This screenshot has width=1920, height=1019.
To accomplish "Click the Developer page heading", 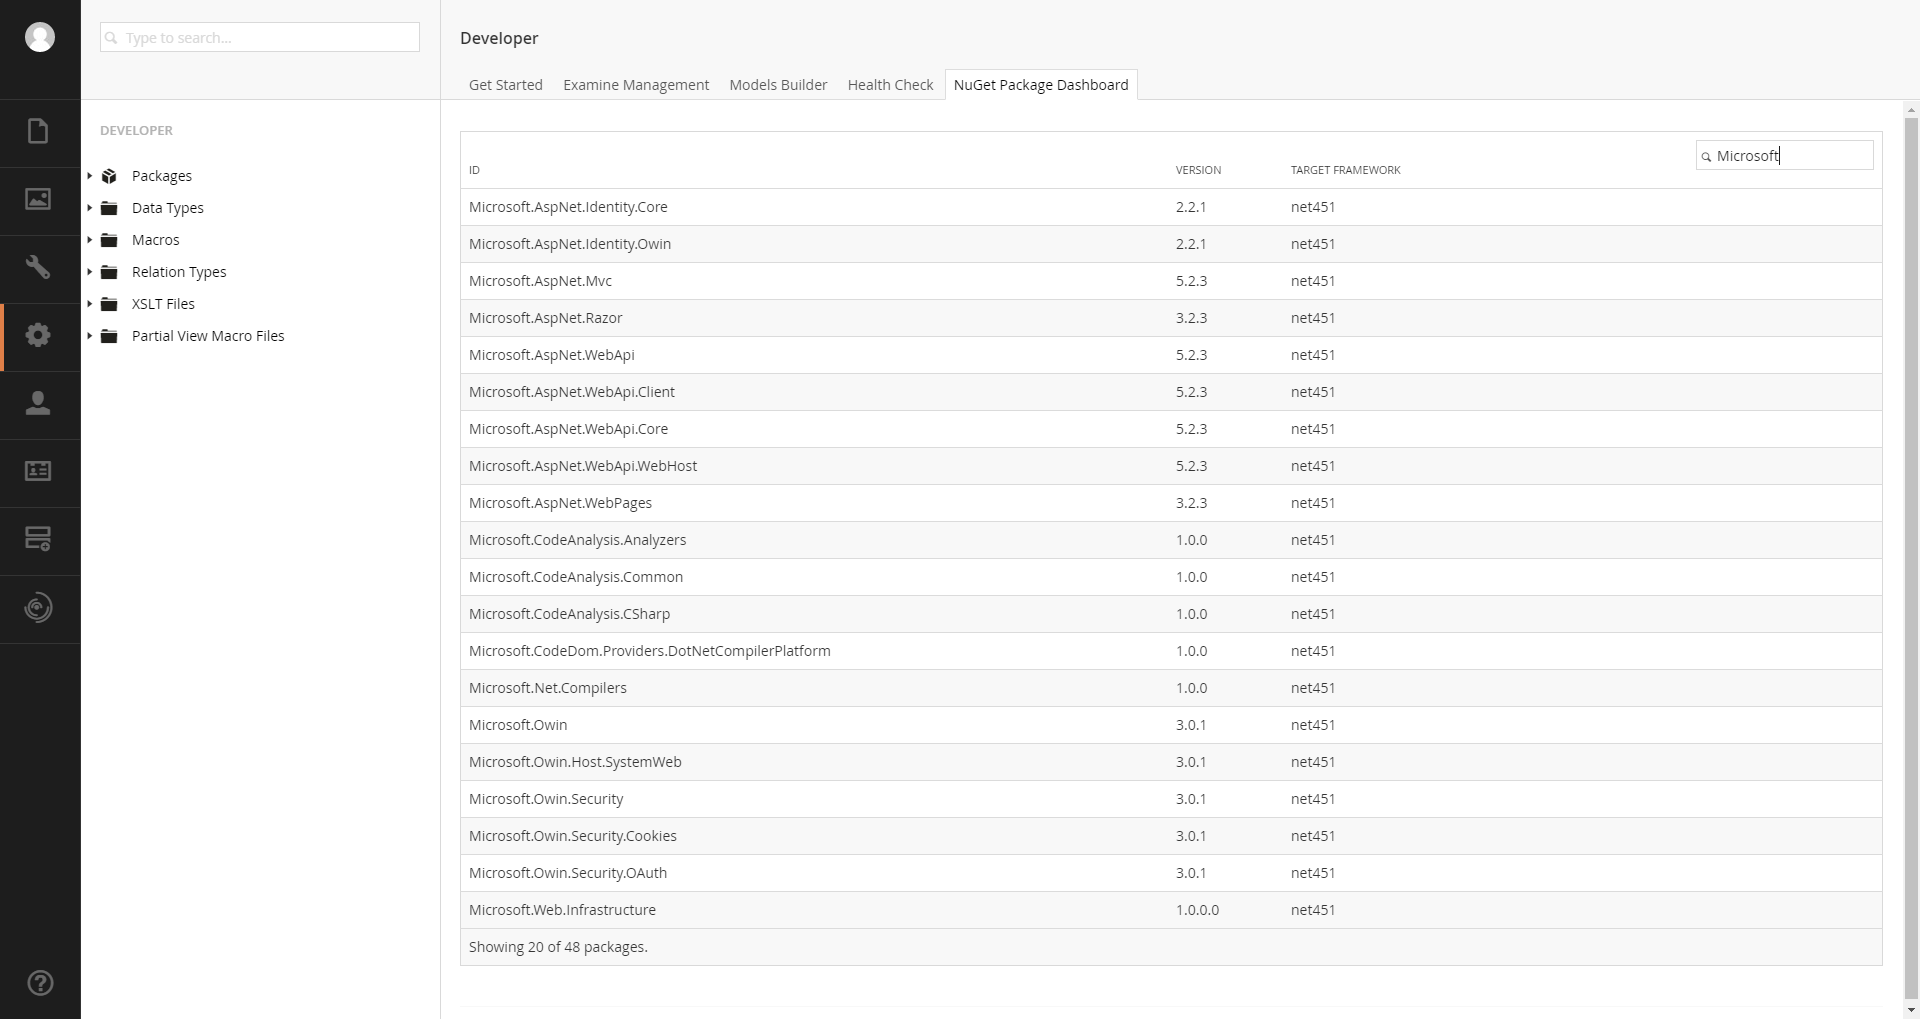I will point(499,38).
